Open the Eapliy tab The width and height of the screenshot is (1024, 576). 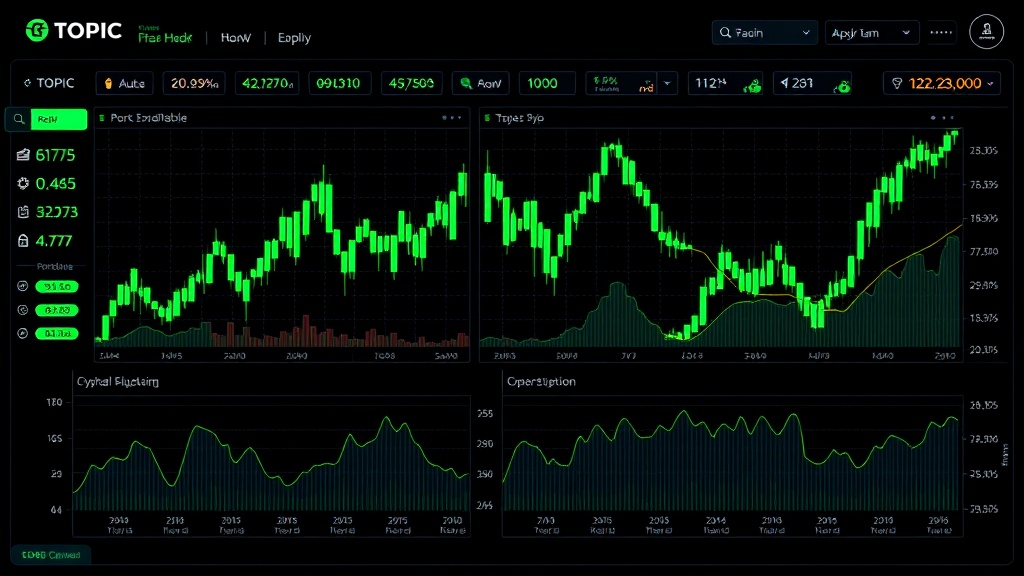[x=294, y=38]
